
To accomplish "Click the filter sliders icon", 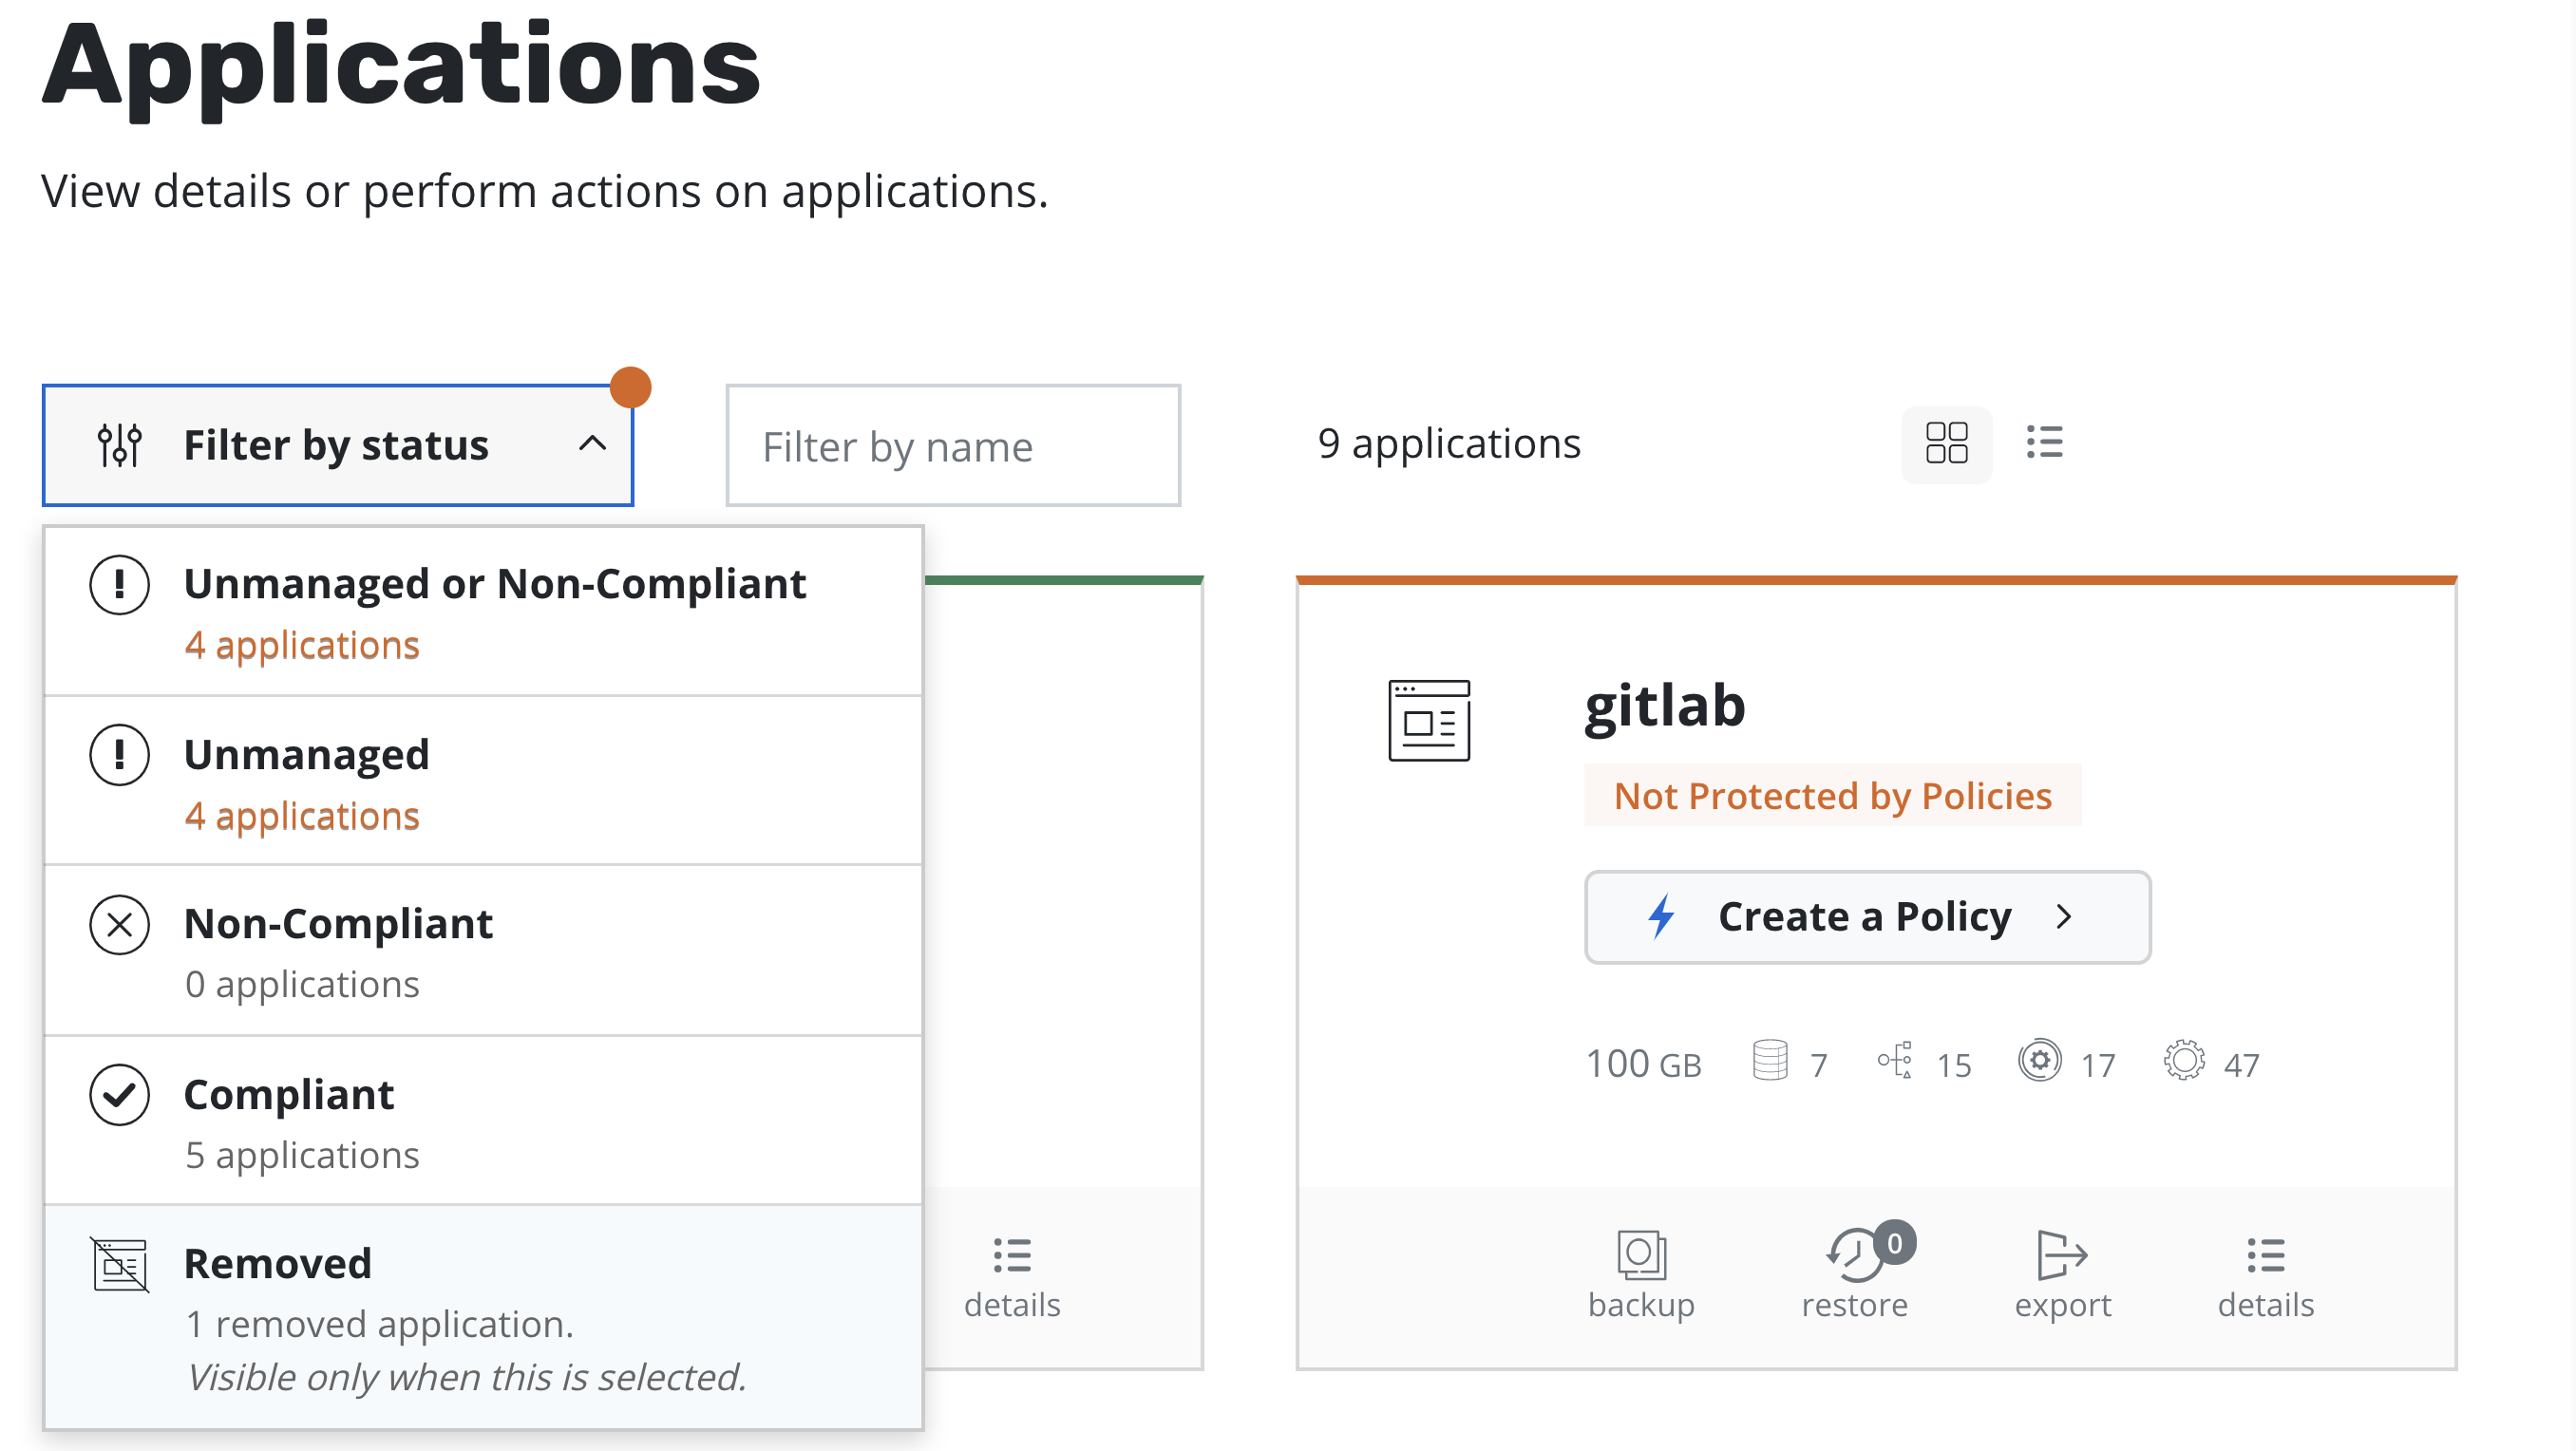I will click(119, 445).
